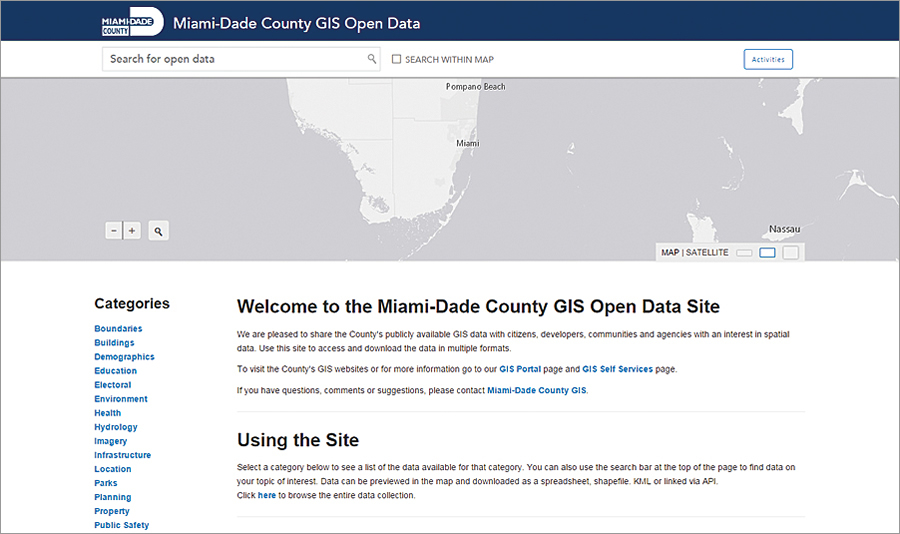The image size is (900, 534).
Task: Select the medium map size icon
Action: point(767,253)
